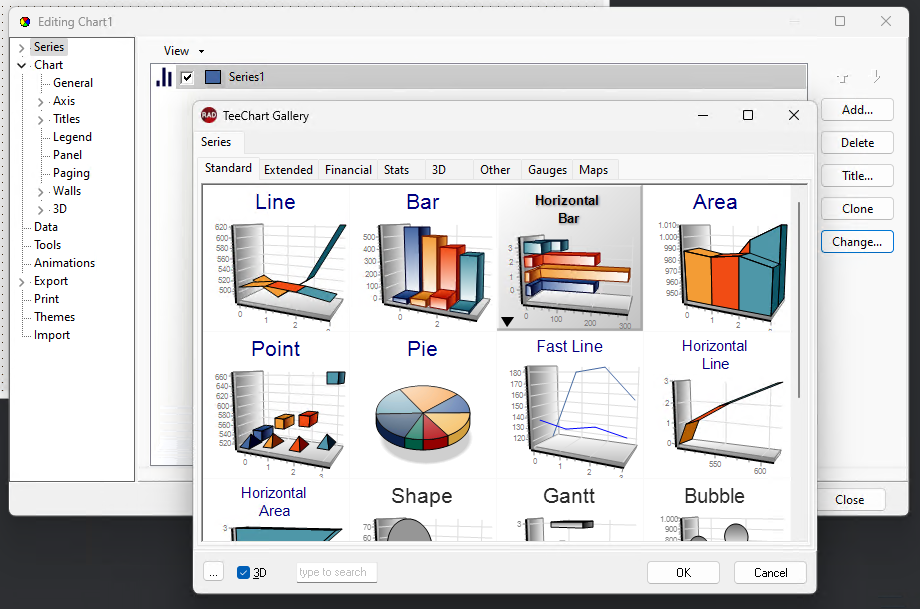Click the Close button in Editing Chart1
920x609 pixels.
click(x=850, y=500)
